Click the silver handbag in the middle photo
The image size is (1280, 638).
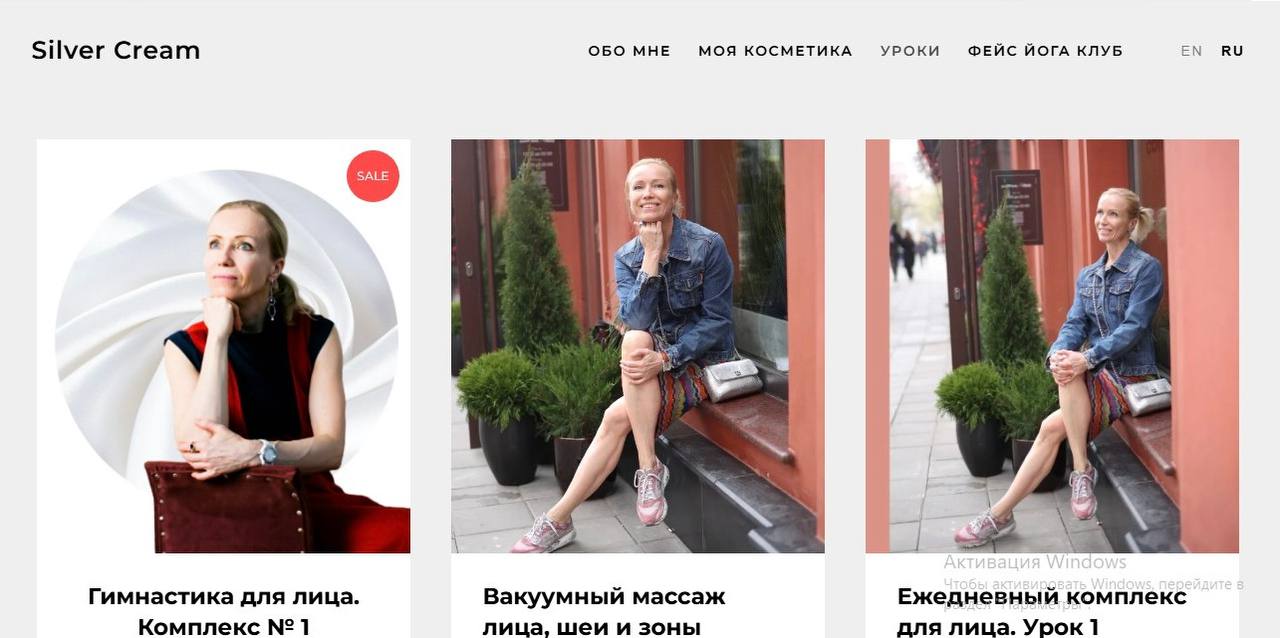(x=732, y=381)
